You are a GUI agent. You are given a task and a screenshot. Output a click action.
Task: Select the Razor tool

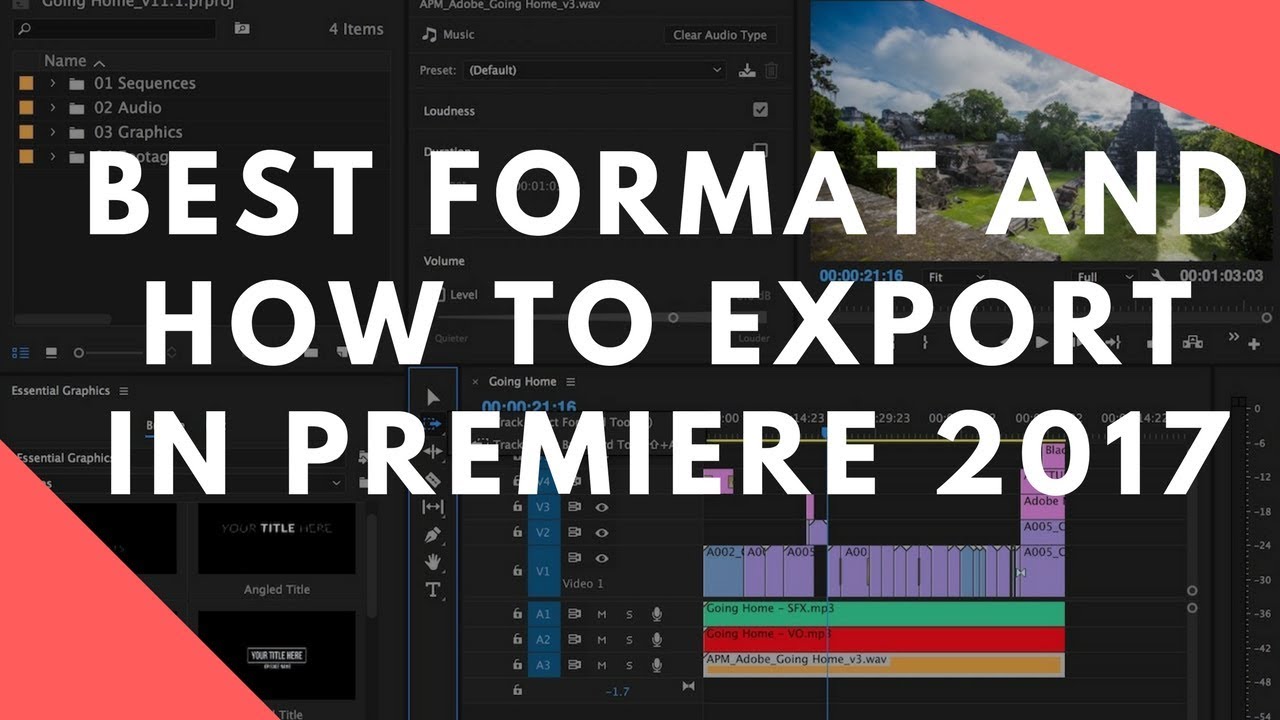coord(433,479)
